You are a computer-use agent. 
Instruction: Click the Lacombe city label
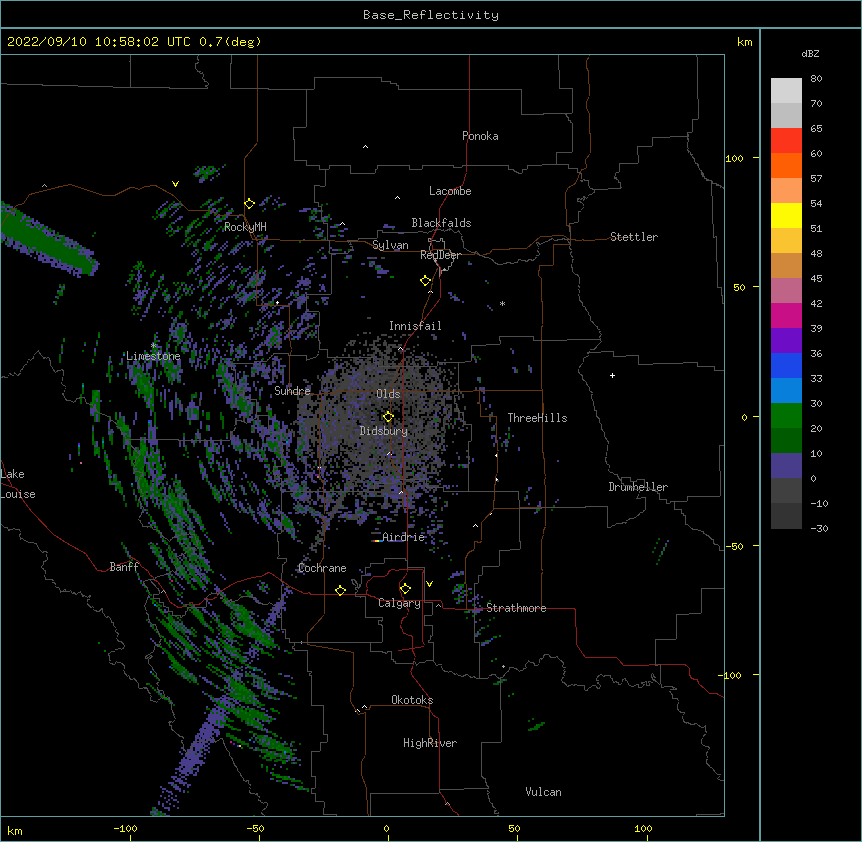point(450,191)
